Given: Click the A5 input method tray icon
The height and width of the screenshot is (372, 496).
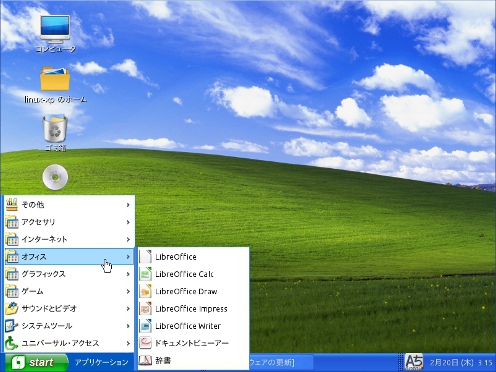Looking at the screenshot, I should pos(414,362).
